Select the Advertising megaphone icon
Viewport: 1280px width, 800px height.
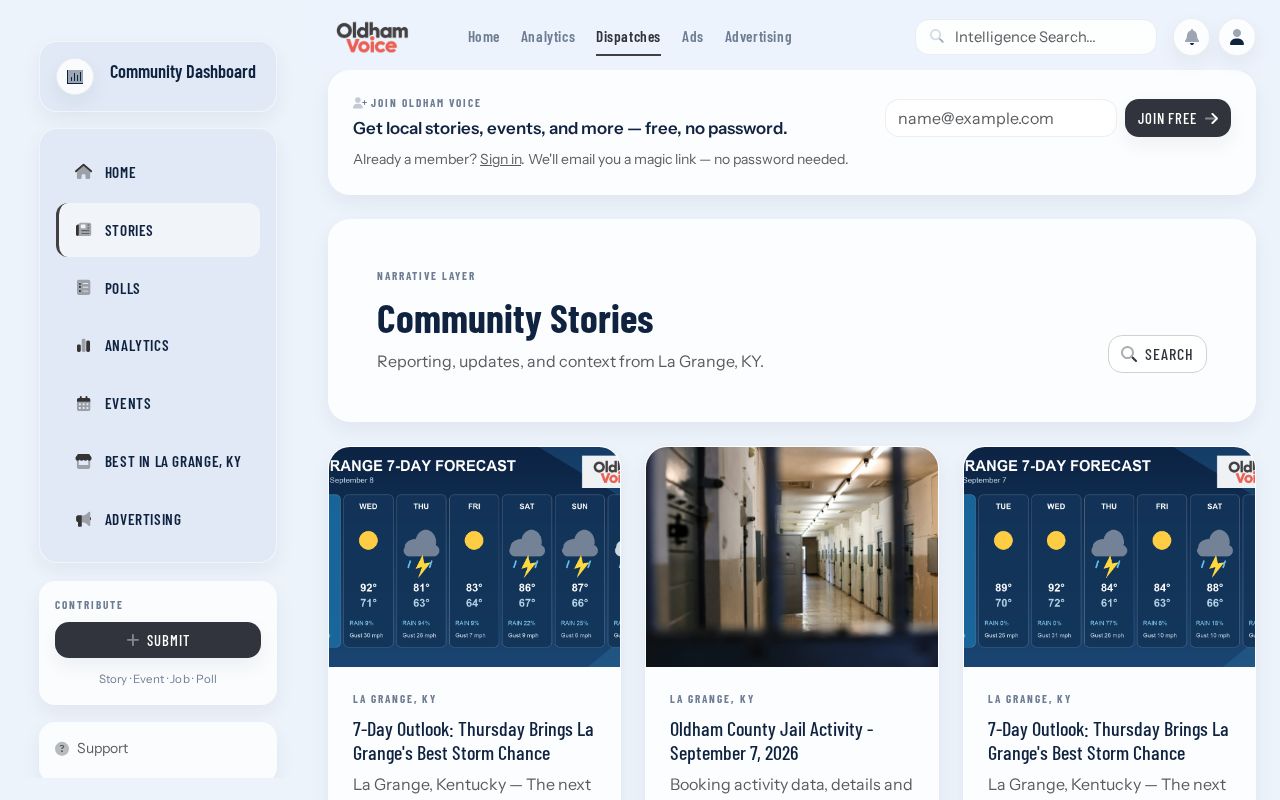pos(84,519)
